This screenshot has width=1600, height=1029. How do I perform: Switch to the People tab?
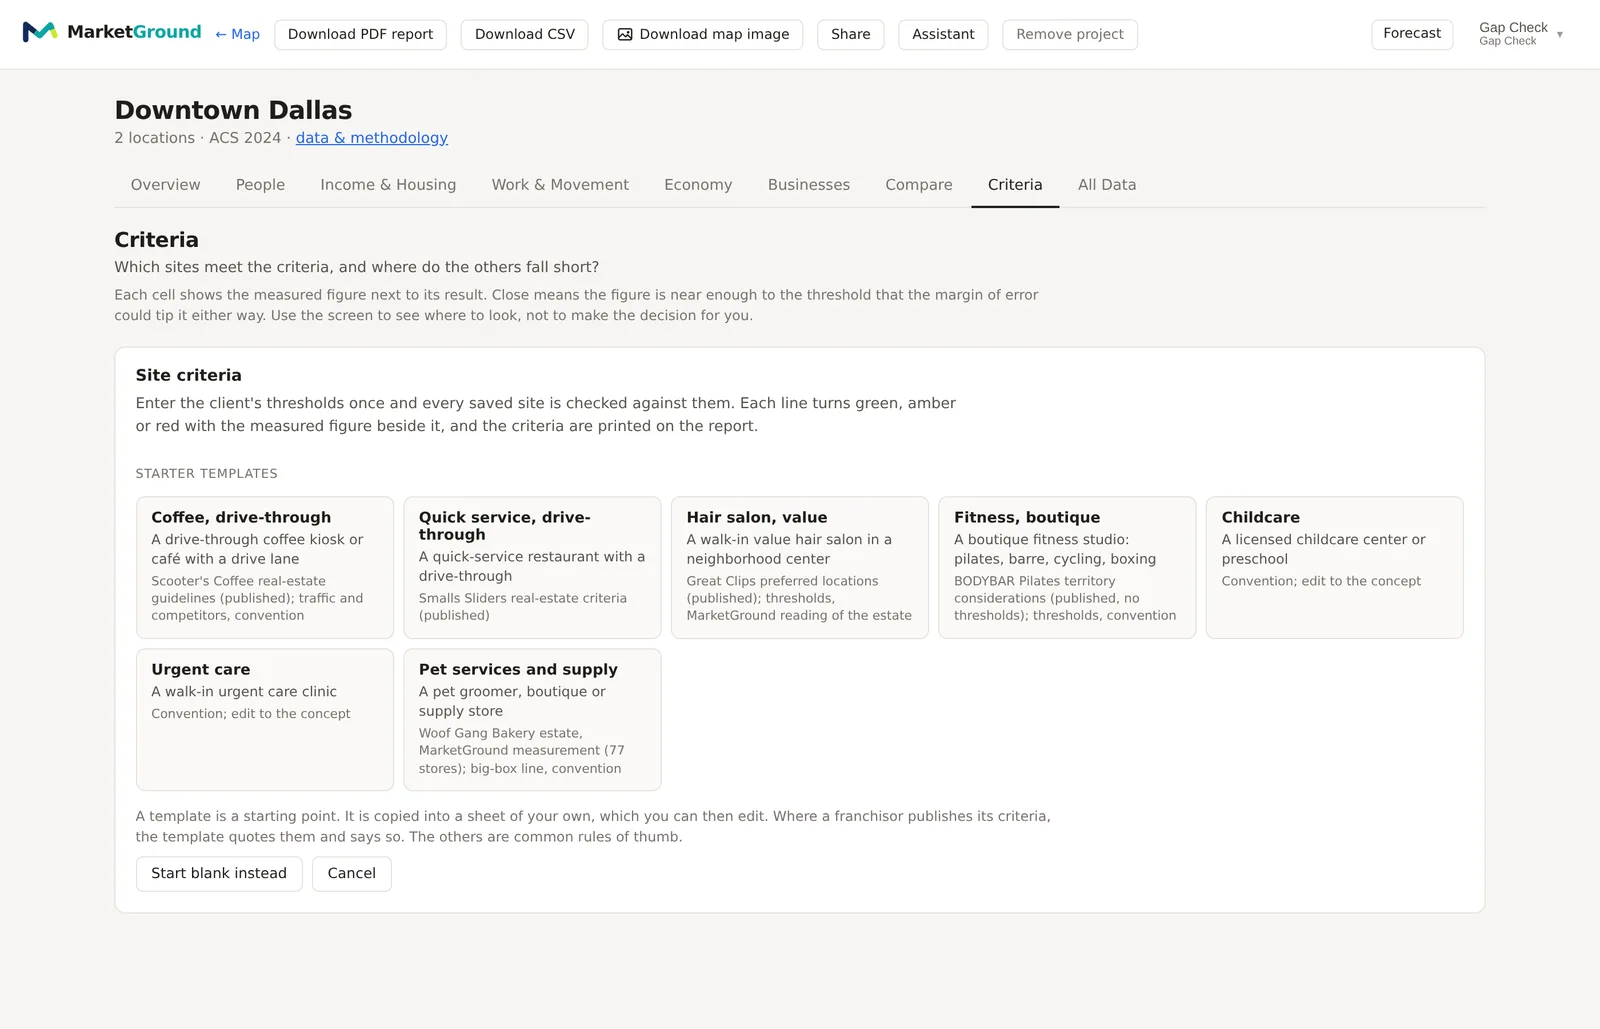[x=260, y=185]
